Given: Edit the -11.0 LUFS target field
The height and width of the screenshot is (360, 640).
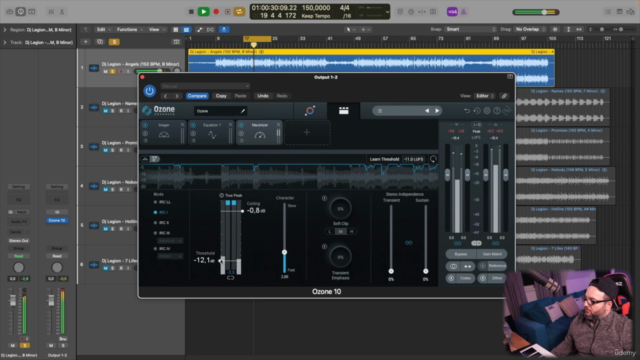Looking at the screenshot, I should click(413, 159).
